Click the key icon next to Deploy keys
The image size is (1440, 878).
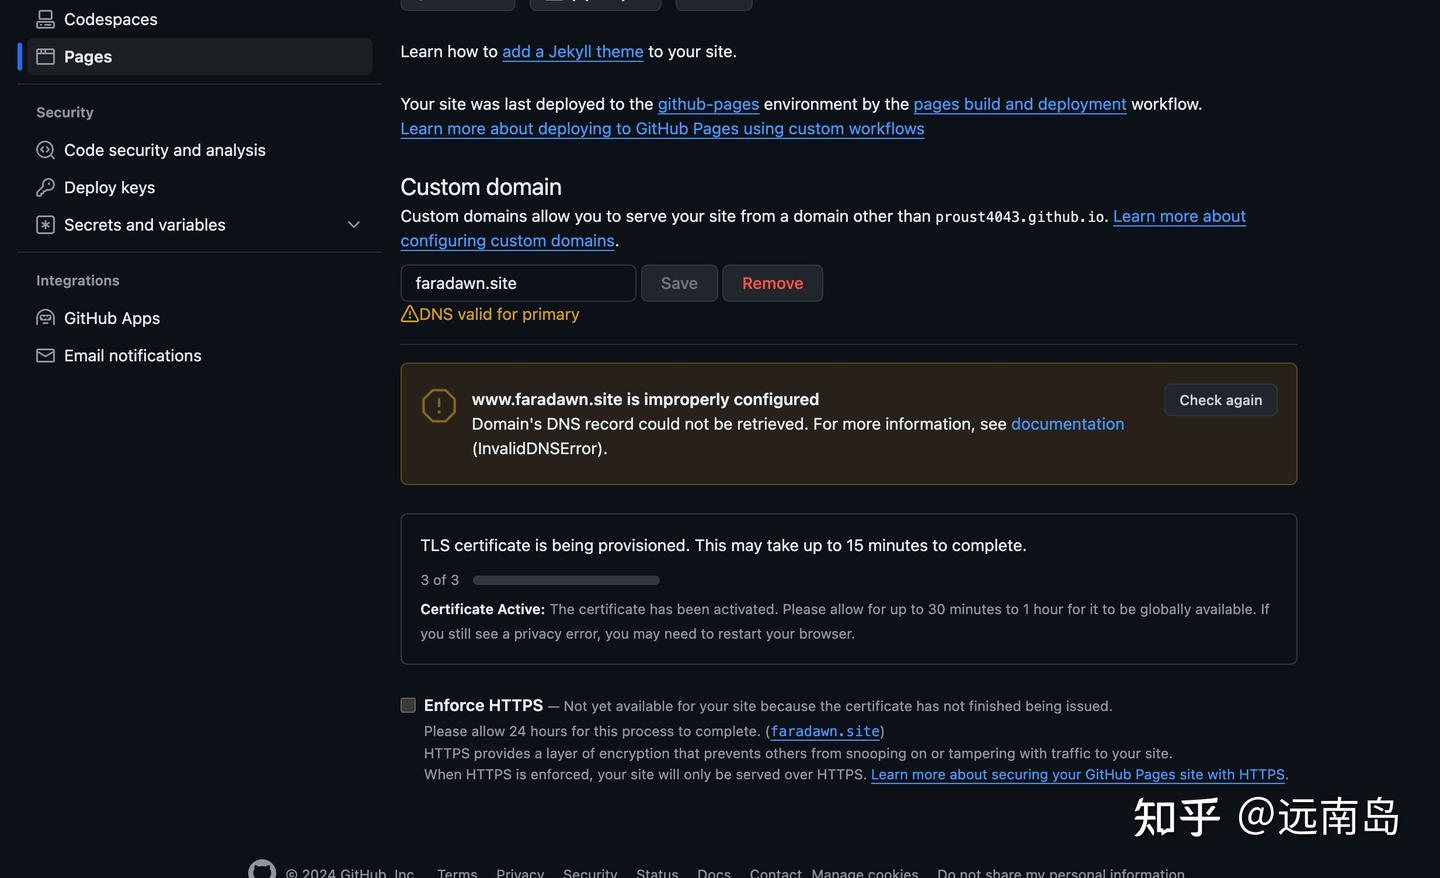(x=44, y=187)
